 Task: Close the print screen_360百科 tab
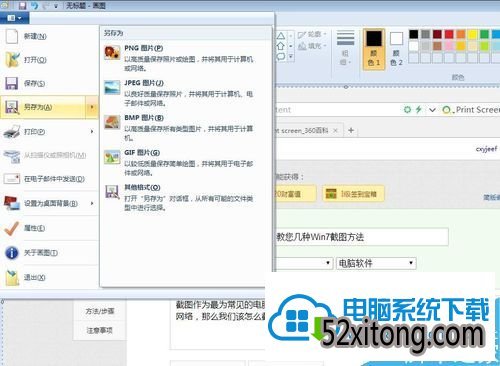click(x=336, y=131)
